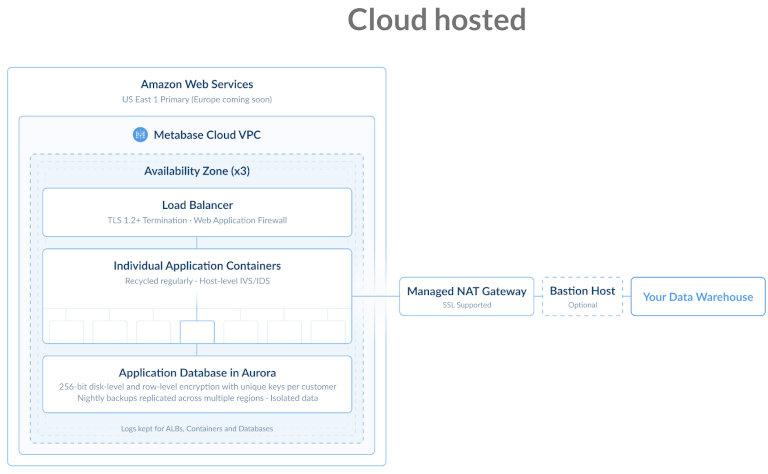The image size is (768, 474).
Task: Select Application Database in Aurora title
Action: [x=197, y=372]
